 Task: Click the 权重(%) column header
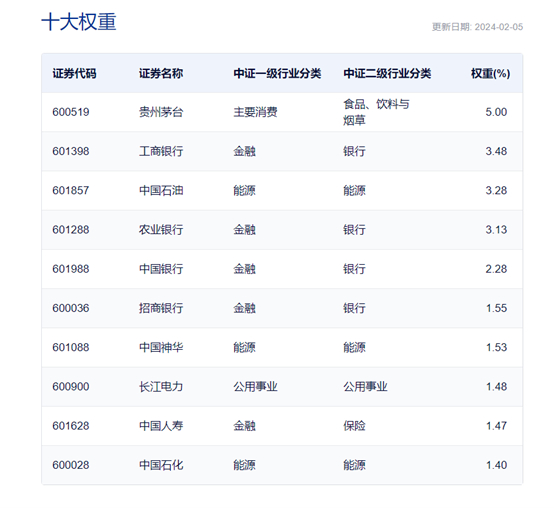coord(490,73)
